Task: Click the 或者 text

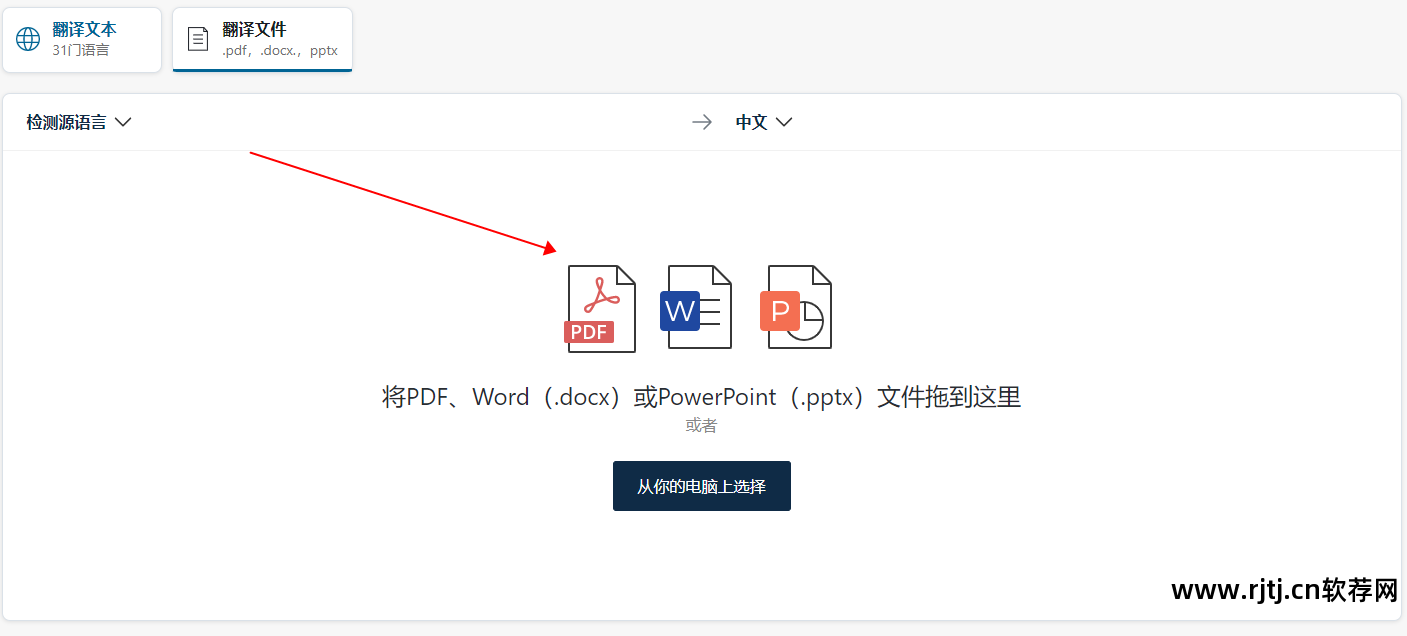Action: (702, 426)
